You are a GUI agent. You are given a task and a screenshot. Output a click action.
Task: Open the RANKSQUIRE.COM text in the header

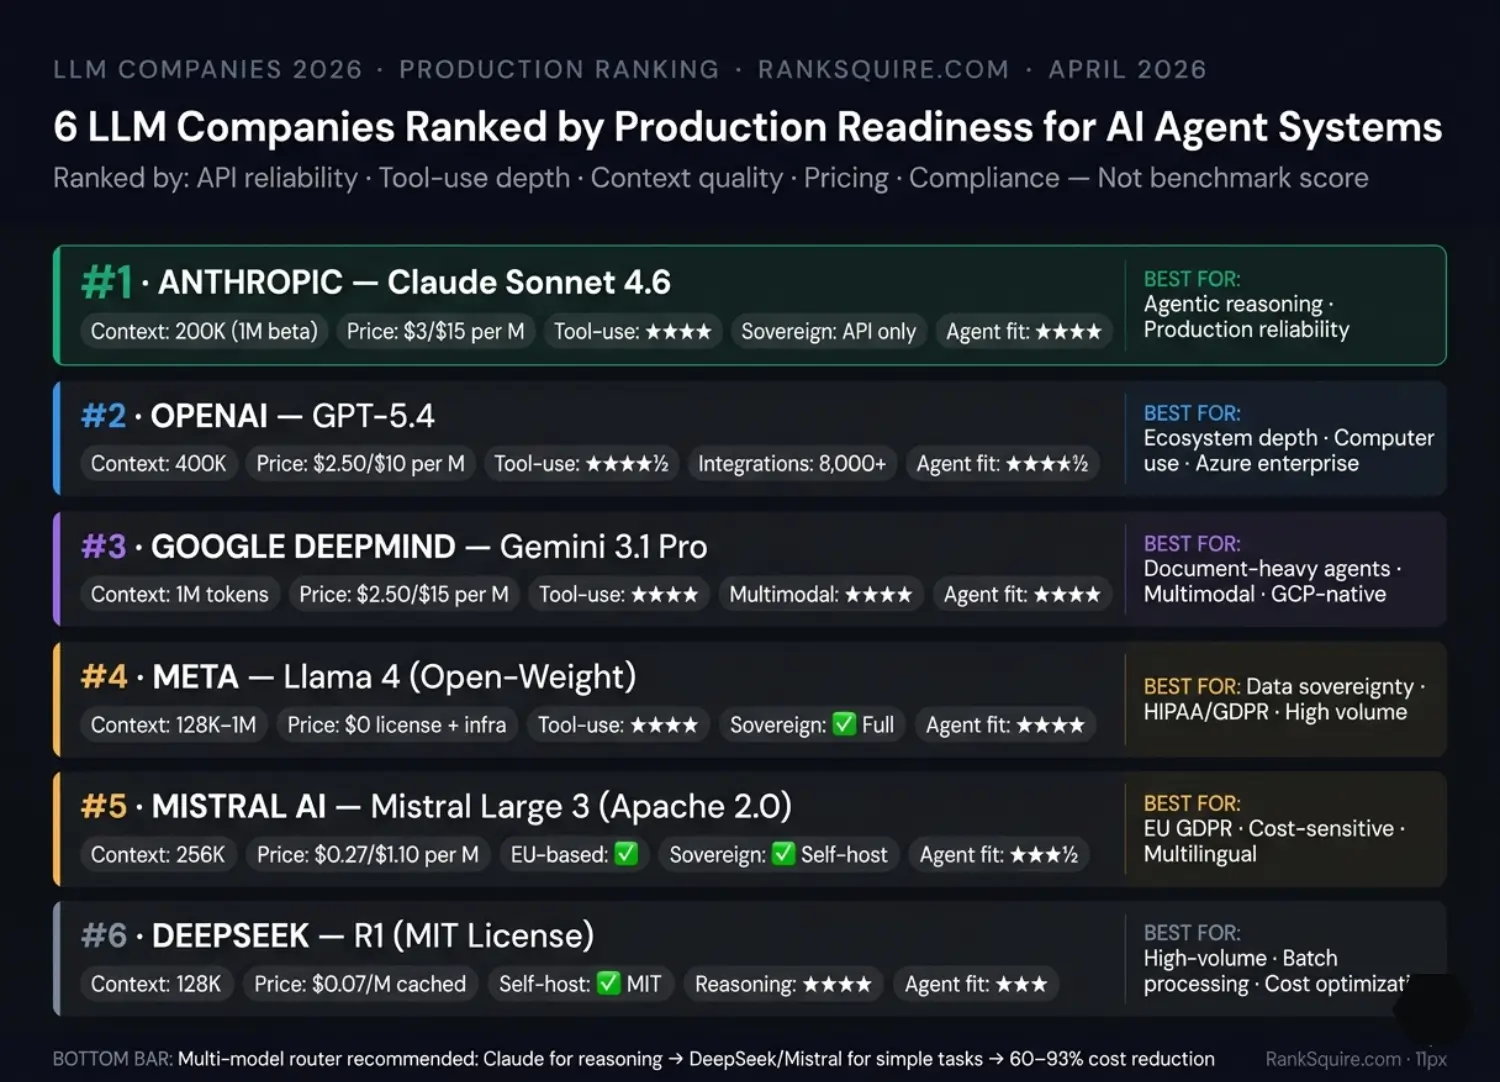pos(883,70)
